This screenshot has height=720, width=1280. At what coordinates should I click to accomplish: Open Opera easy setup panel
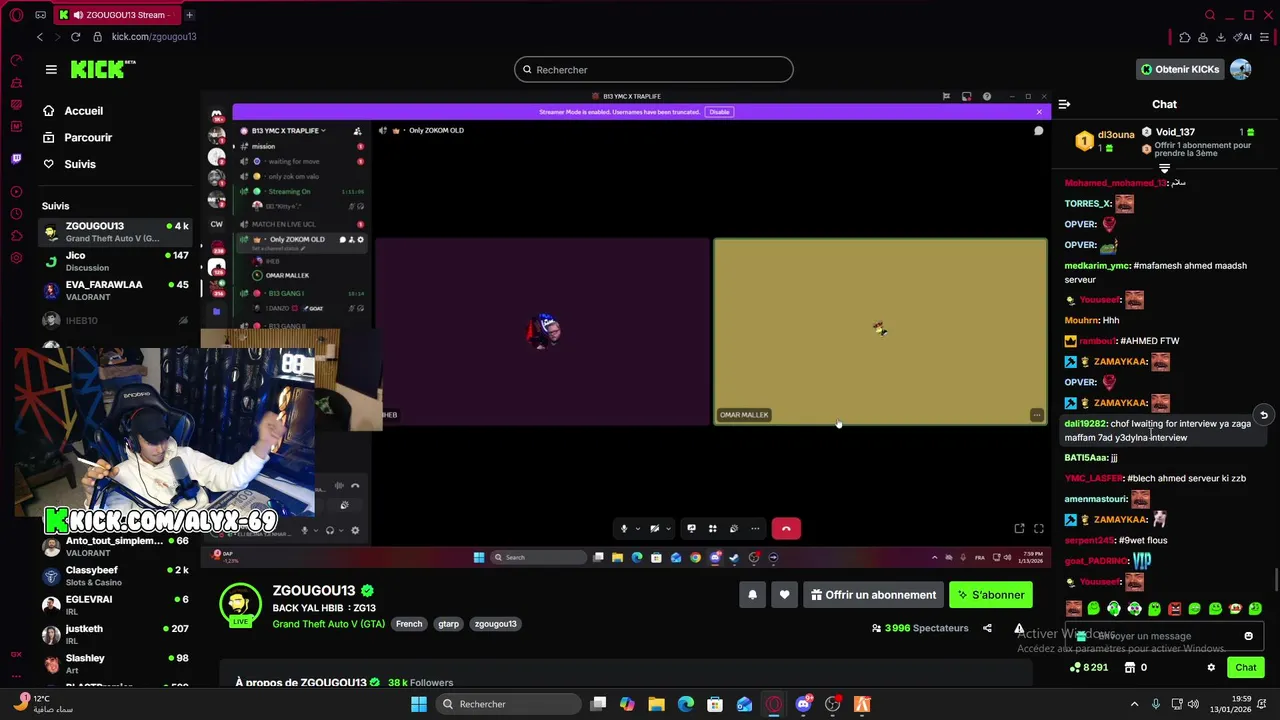(1265, 37)
